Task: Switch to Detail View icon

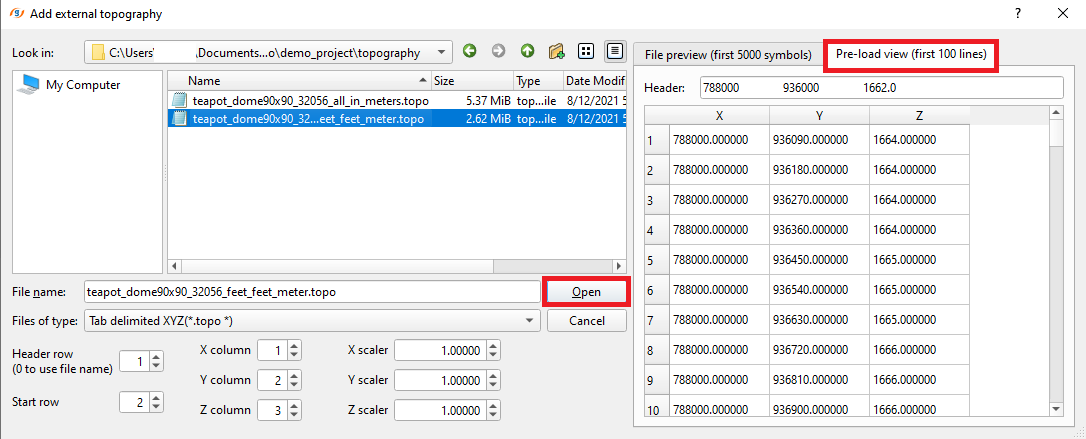Action: click(614, 51)
